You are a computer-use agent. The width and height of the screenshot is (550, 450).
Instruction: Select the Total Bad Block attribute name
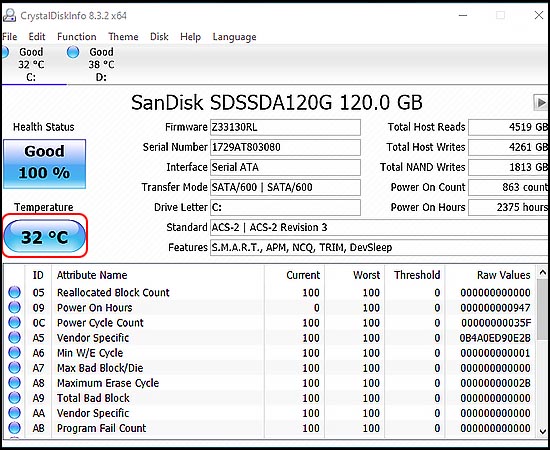(x=93, y=398)
